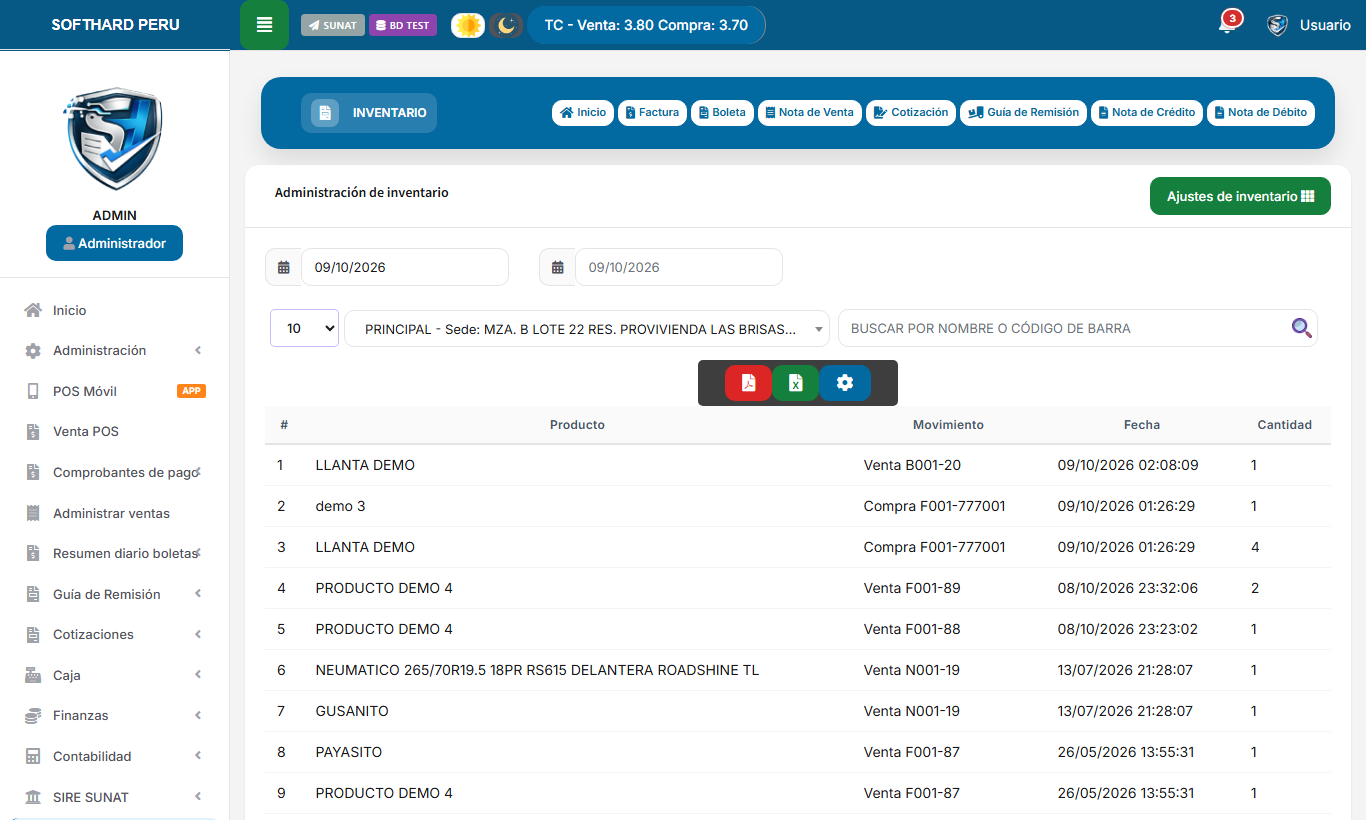Expand the Cotizaciones sidebar menu

(x=114, y=634)
